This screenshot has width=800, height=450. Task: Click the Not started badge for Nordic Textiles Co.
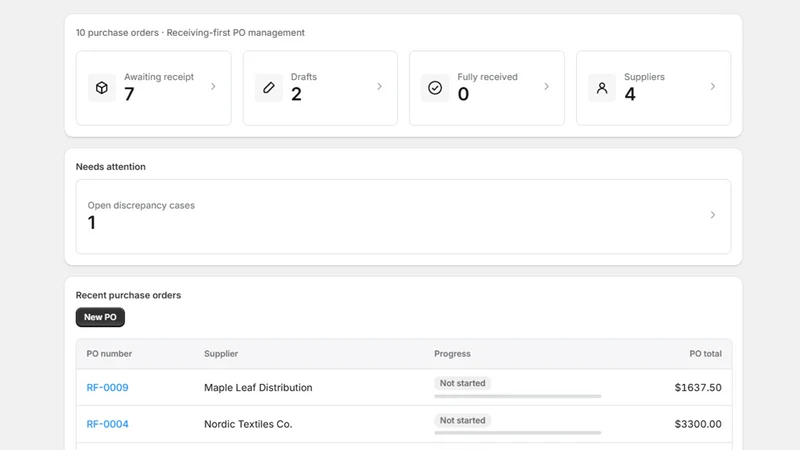point(462,420)
